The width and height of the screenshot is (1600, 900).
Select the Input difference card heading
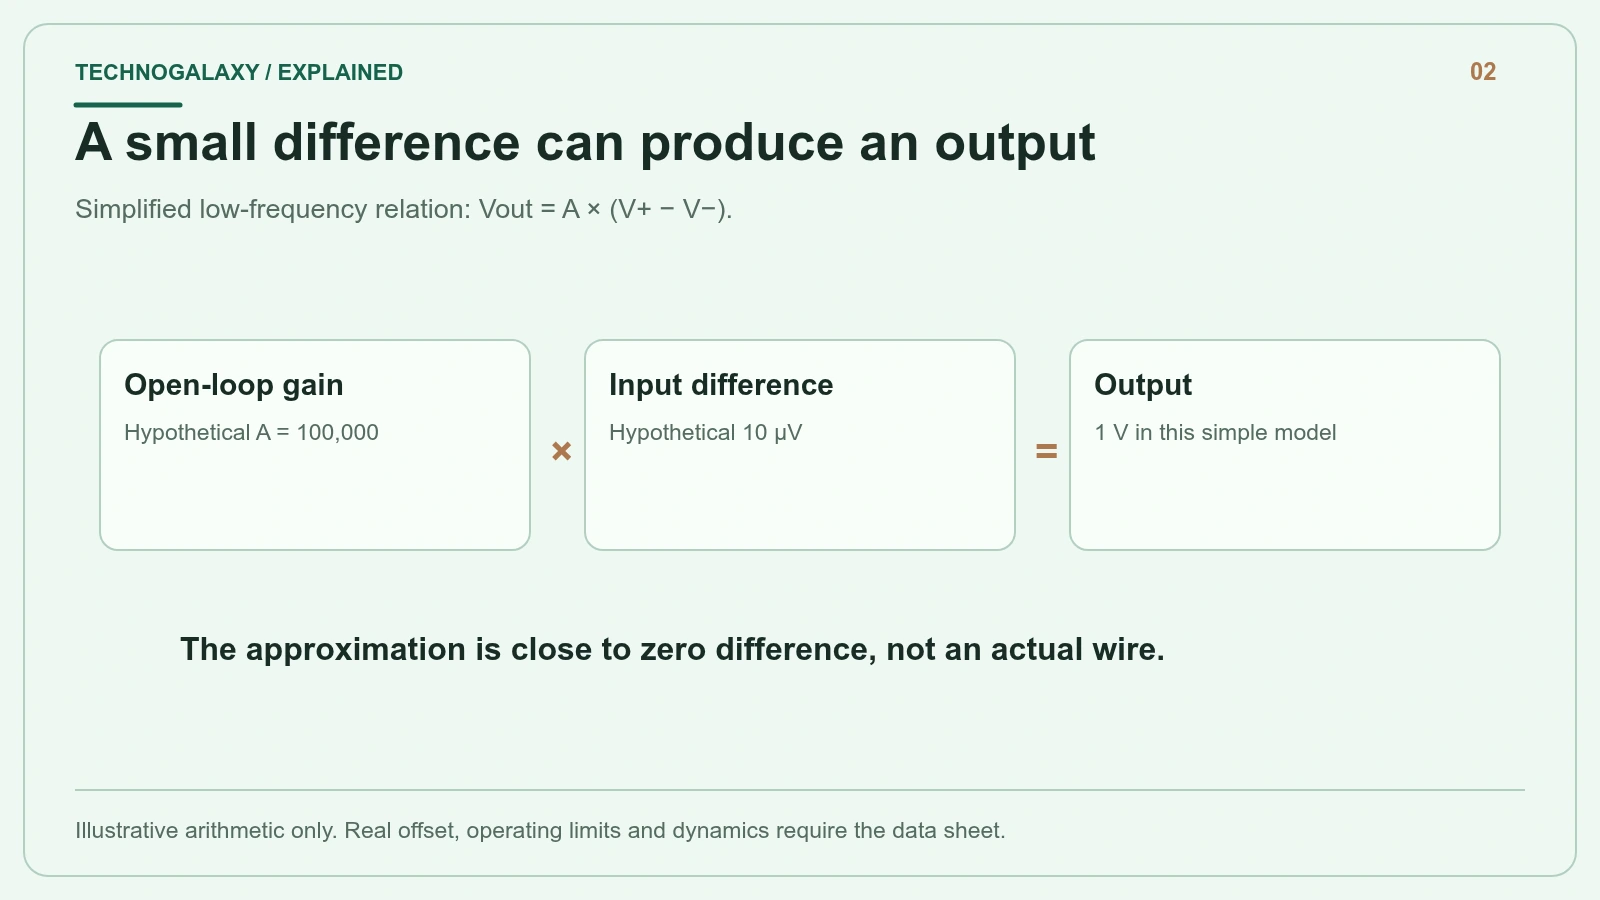tap(721, 385)
